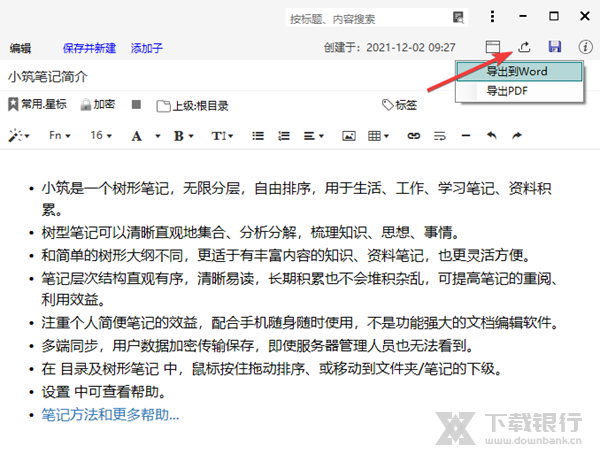The image size is (600, 454).
Task: Toggle the window layout panel icon
Action: pyautogui.click(x=492, y=47)
